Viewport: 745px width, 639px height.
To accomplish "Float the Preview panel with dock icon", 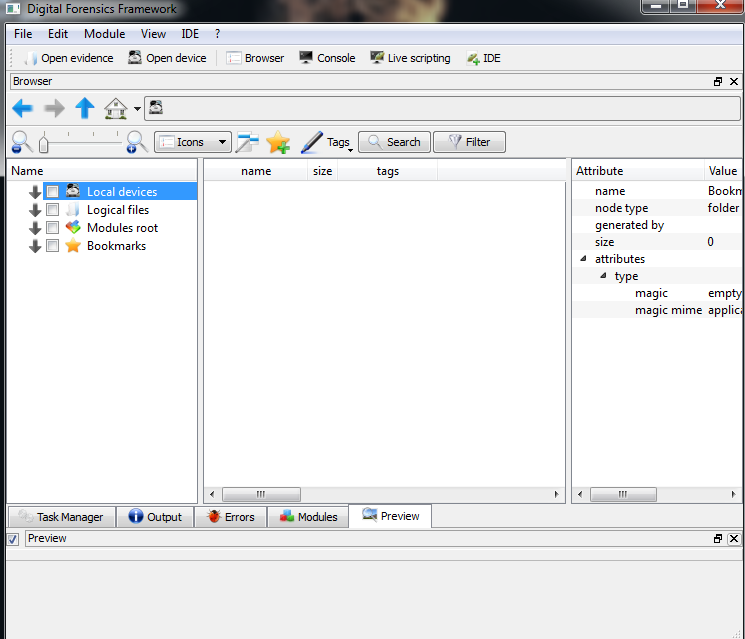I will click(x=718, y=538).
